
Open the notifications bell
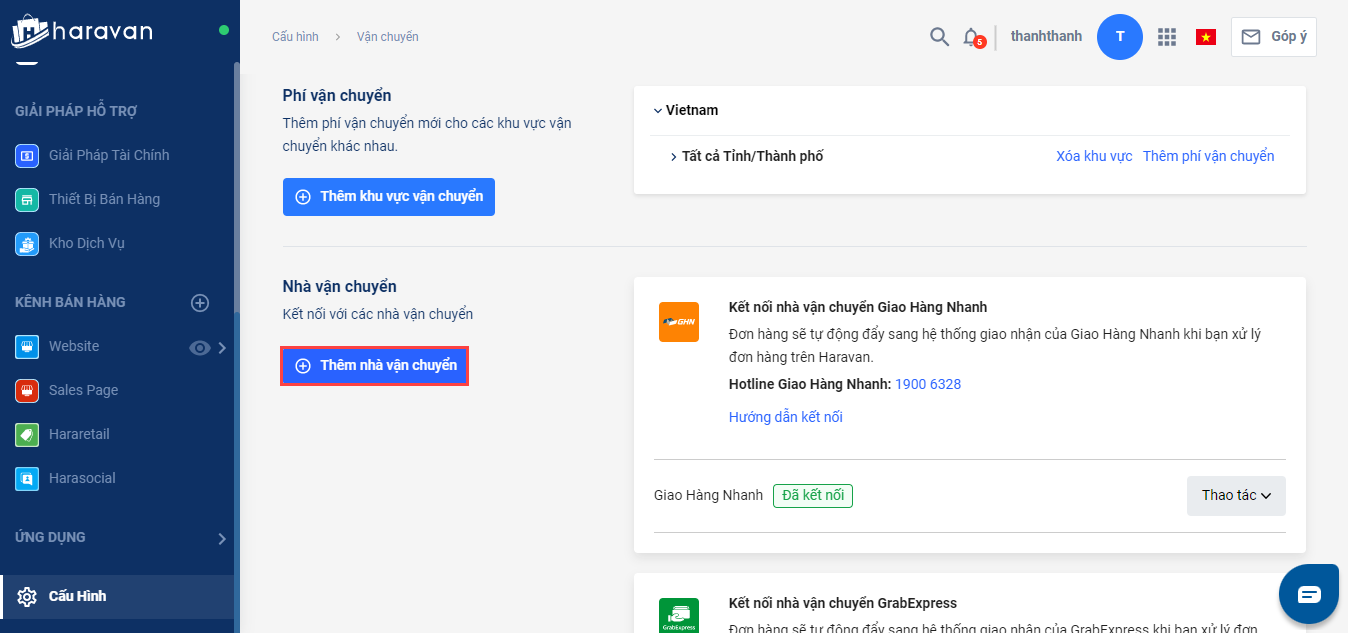(x=971, y=37)
